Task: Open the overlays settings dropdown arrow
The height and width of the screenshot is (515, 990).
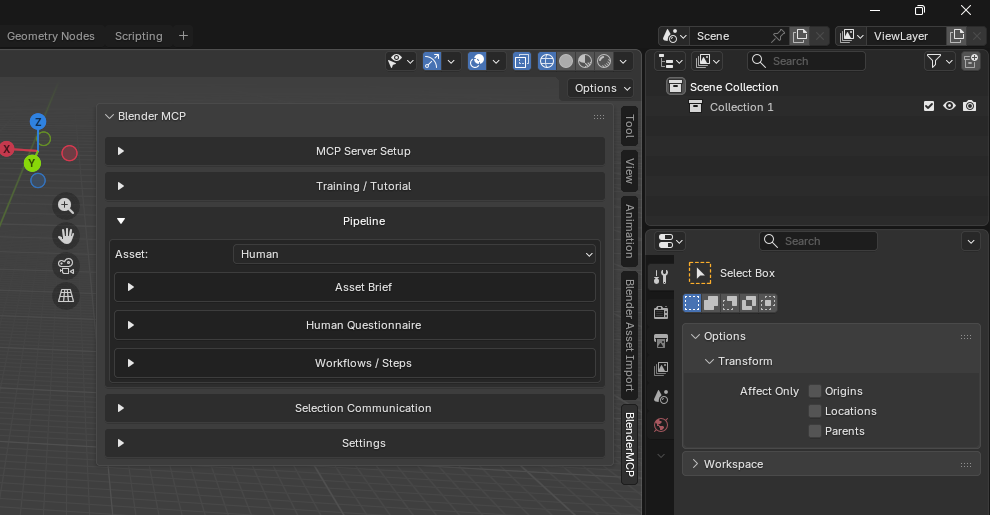Action: pyautogui.click(x=496, y=61)
